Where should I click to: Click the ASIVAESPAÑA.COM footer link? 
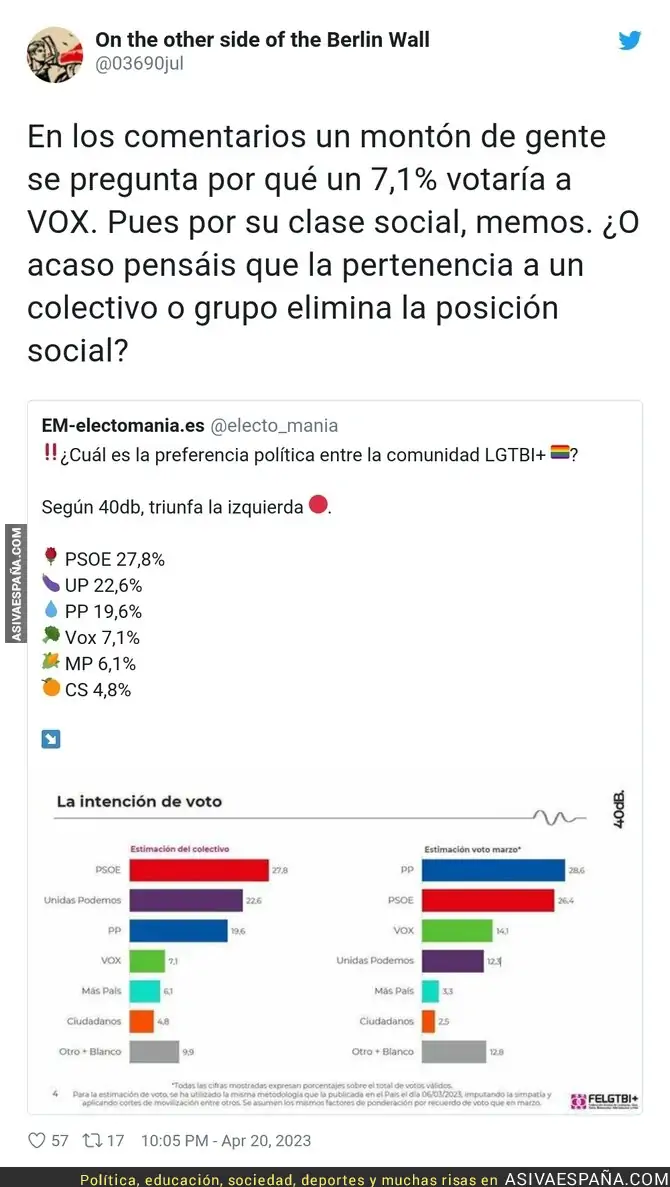coord(584,1177)
